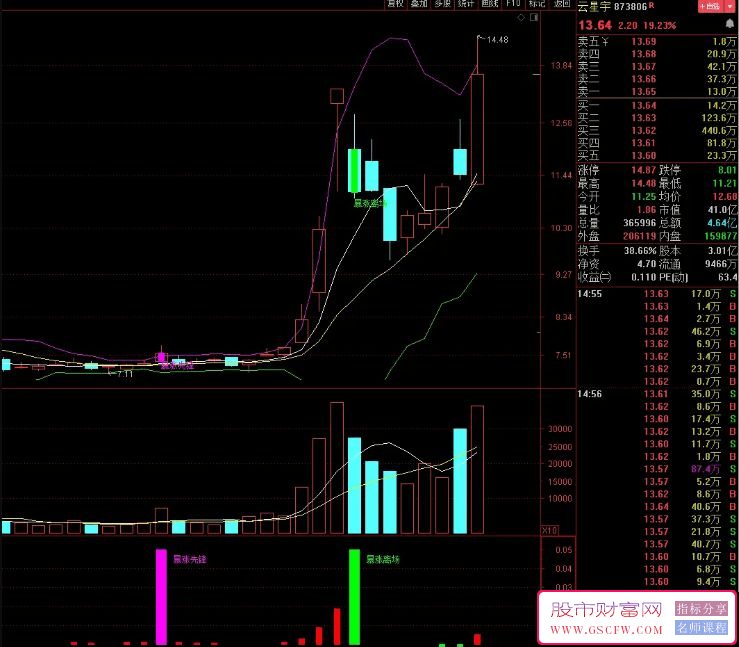Click the 14:55 tick timestamp

[590, 294]
